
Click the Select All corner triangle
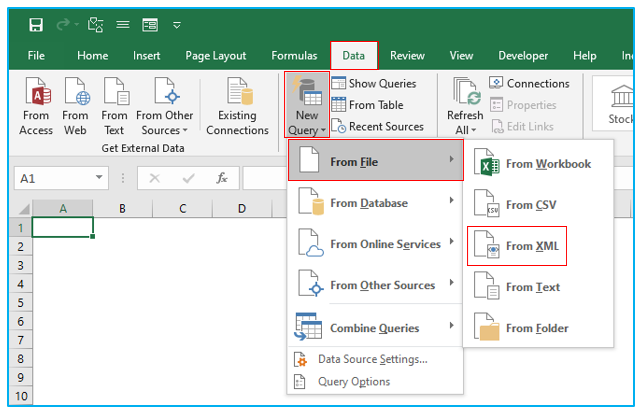24,209
